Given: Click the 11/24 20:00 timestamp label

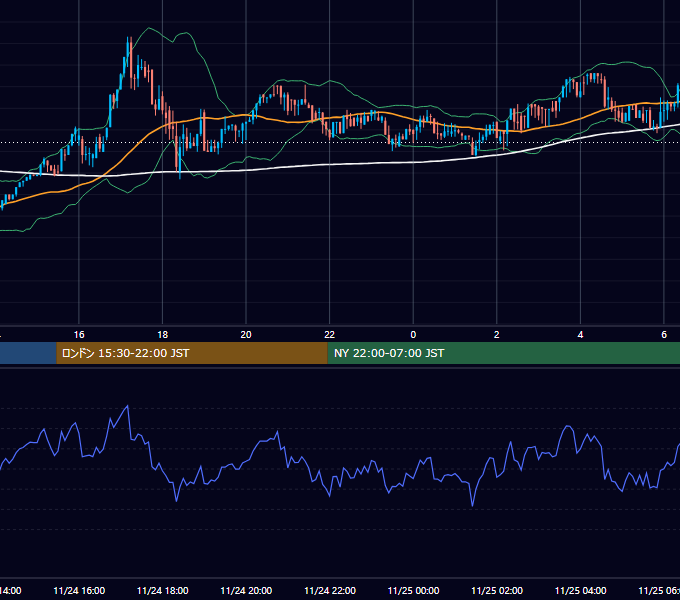Looking at the screenshot, I should click(x=246, y=591).
